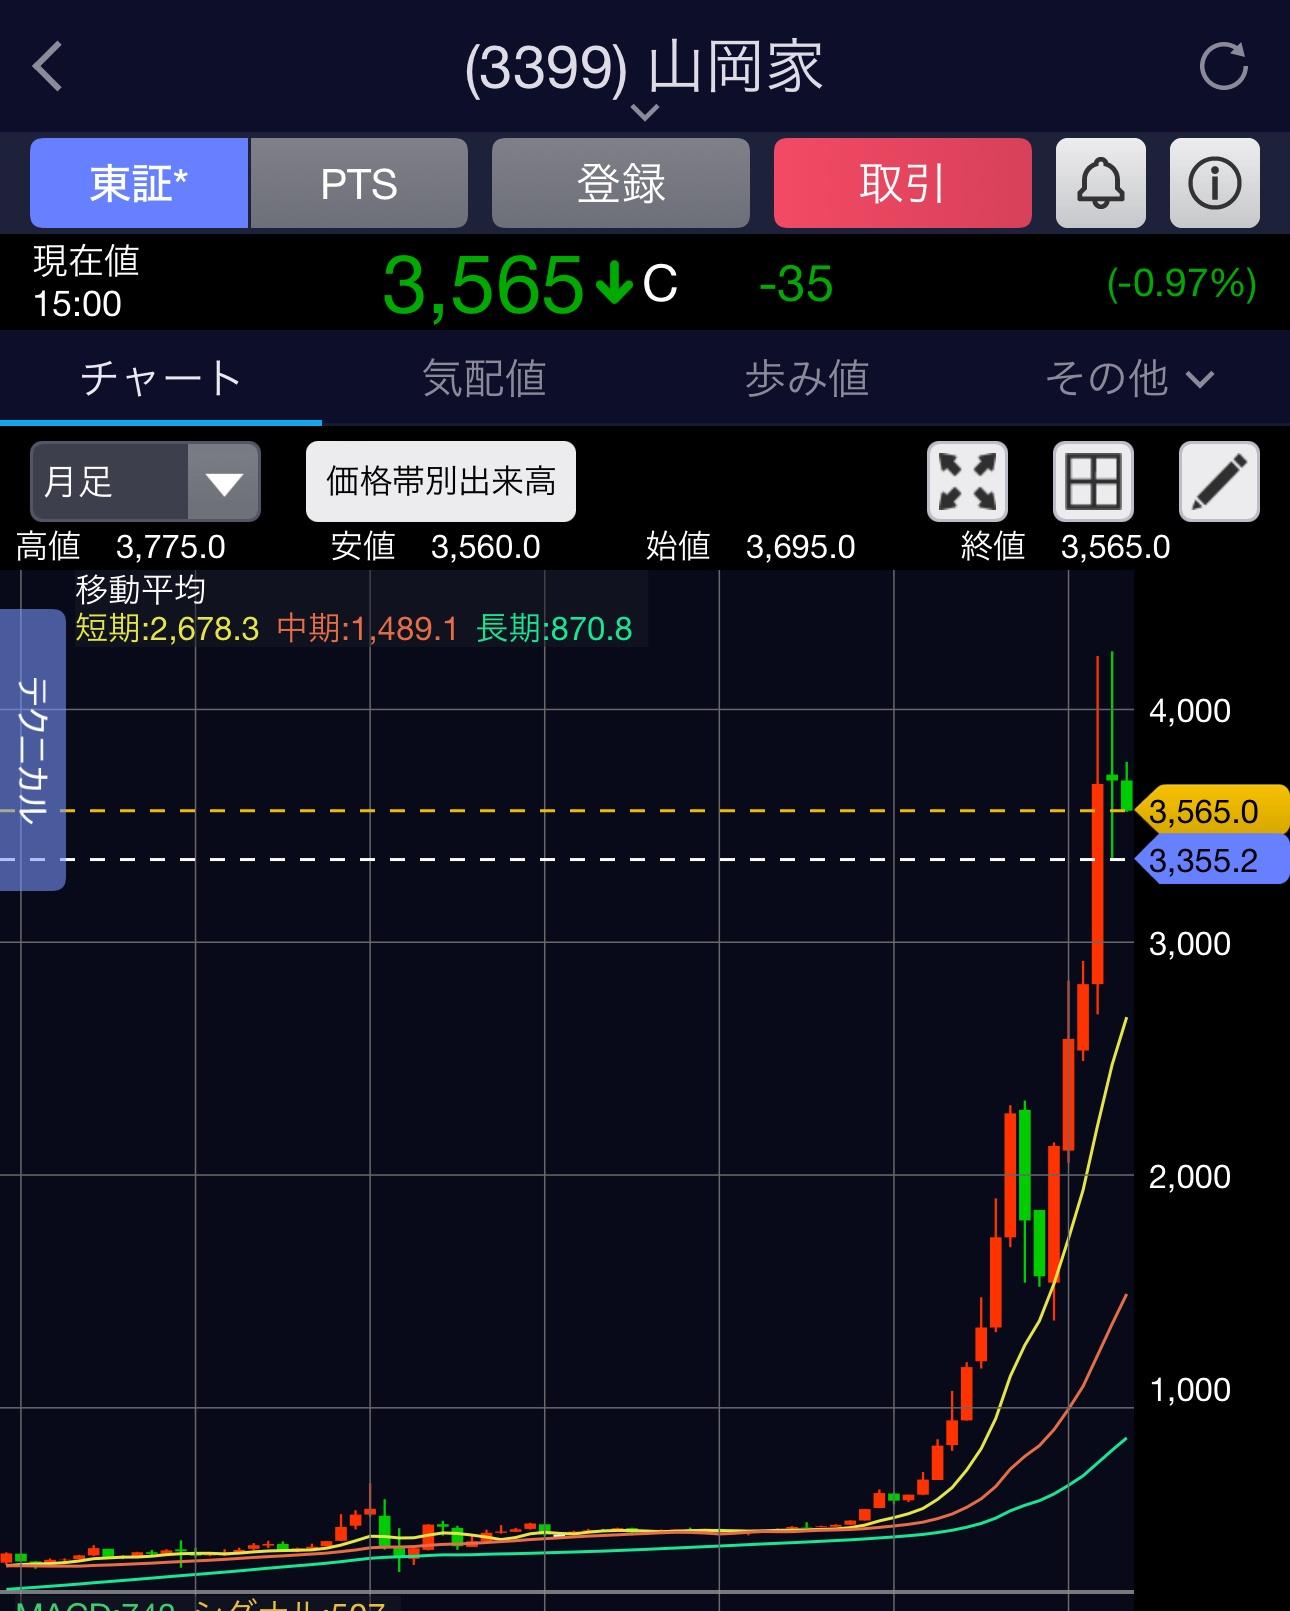Viewport: 1290px width, 1611px height.
Task: Open the chart grid layout icon
Action: [1093, 481]
